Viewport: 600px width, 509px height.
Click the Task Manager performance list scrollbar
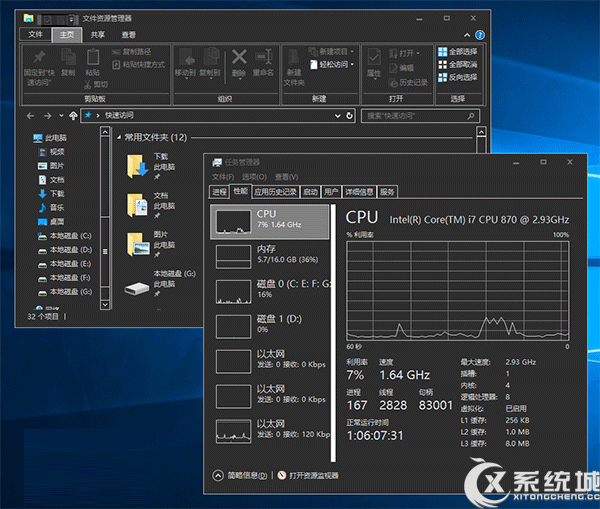pos(333,333)
